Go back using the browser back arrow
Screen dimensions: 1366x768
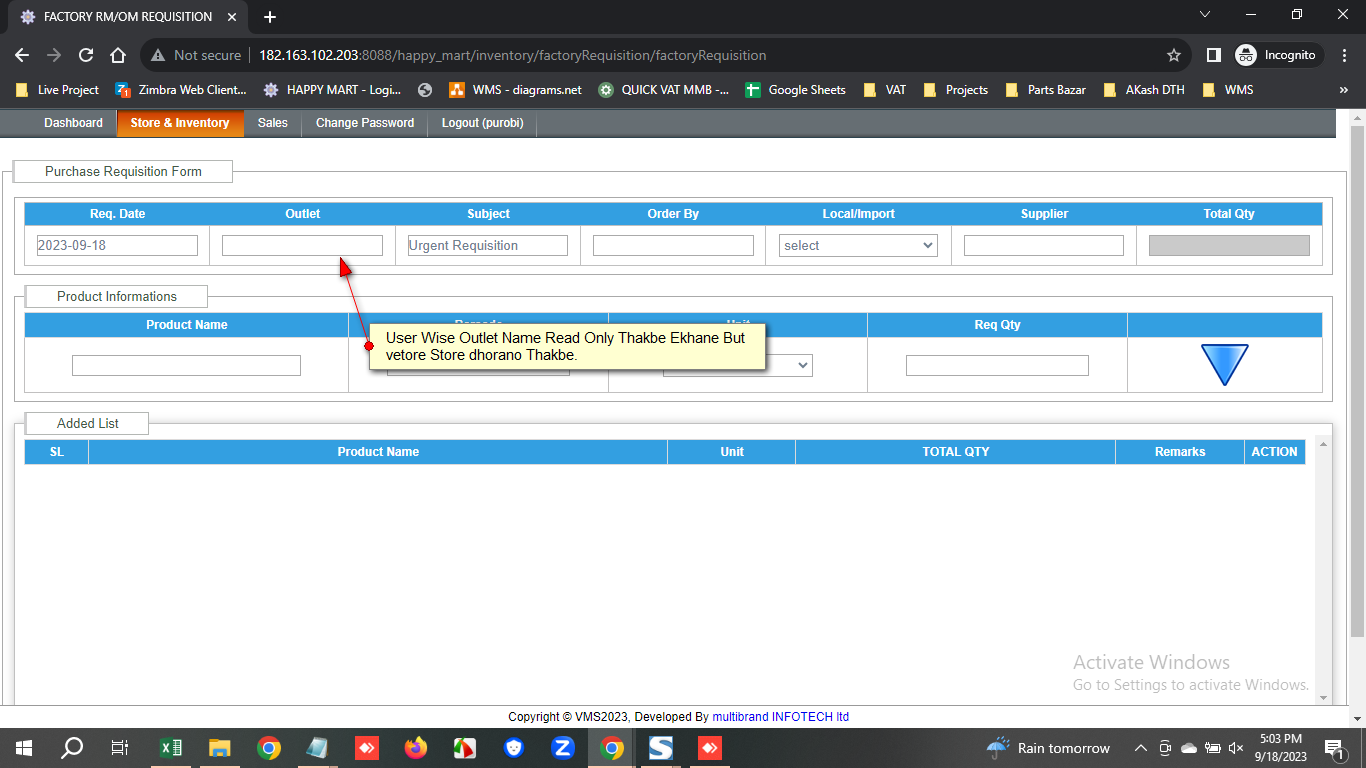click(x=22, y=55)
